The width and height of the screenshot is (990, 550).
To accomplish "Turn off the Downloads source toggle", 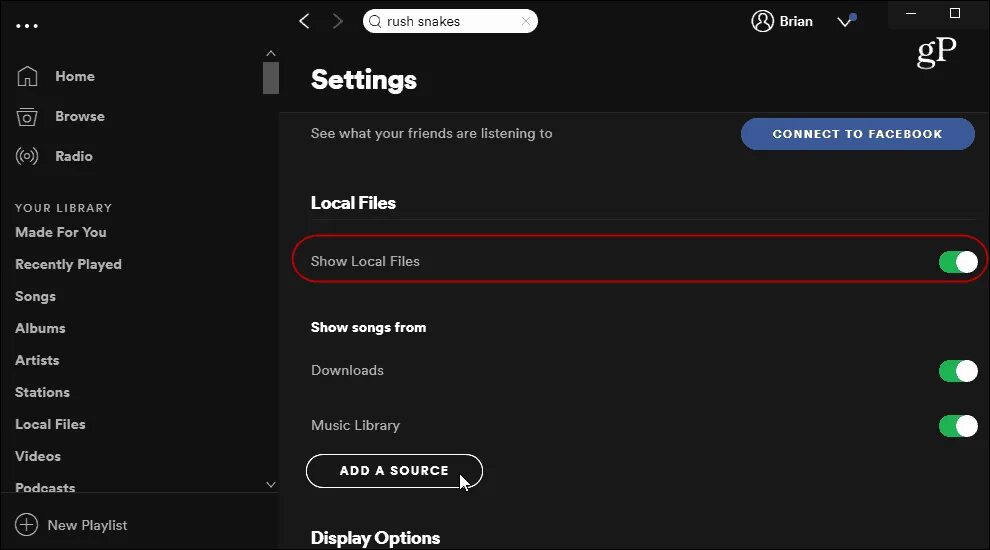I will (957, 371).
